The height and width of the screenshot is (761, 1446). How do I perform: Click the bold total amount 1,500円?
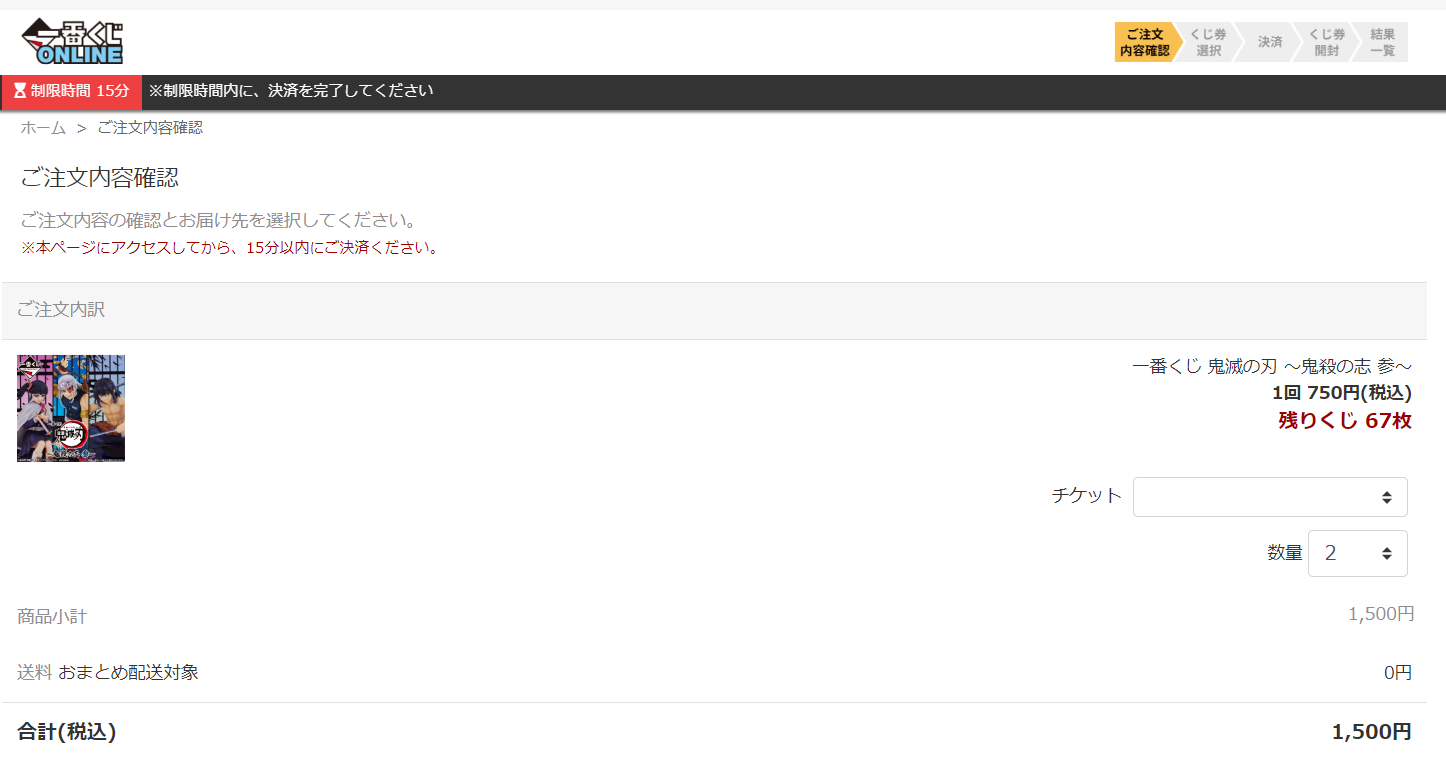(1372, 732)
